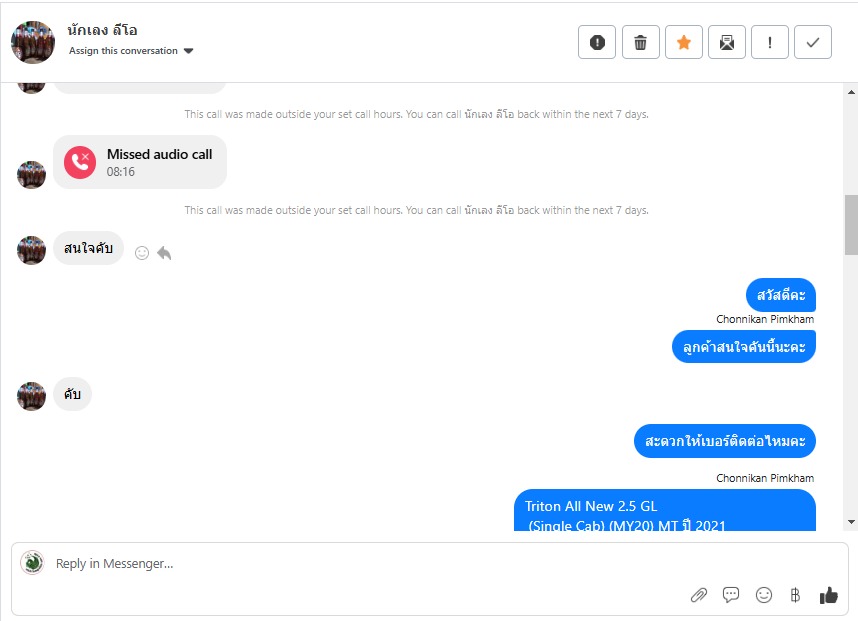Image resolution: width=858 pixels, height=621 pixels.
Task: Mark conversation as done with checkmark
Action: (813, 42)
